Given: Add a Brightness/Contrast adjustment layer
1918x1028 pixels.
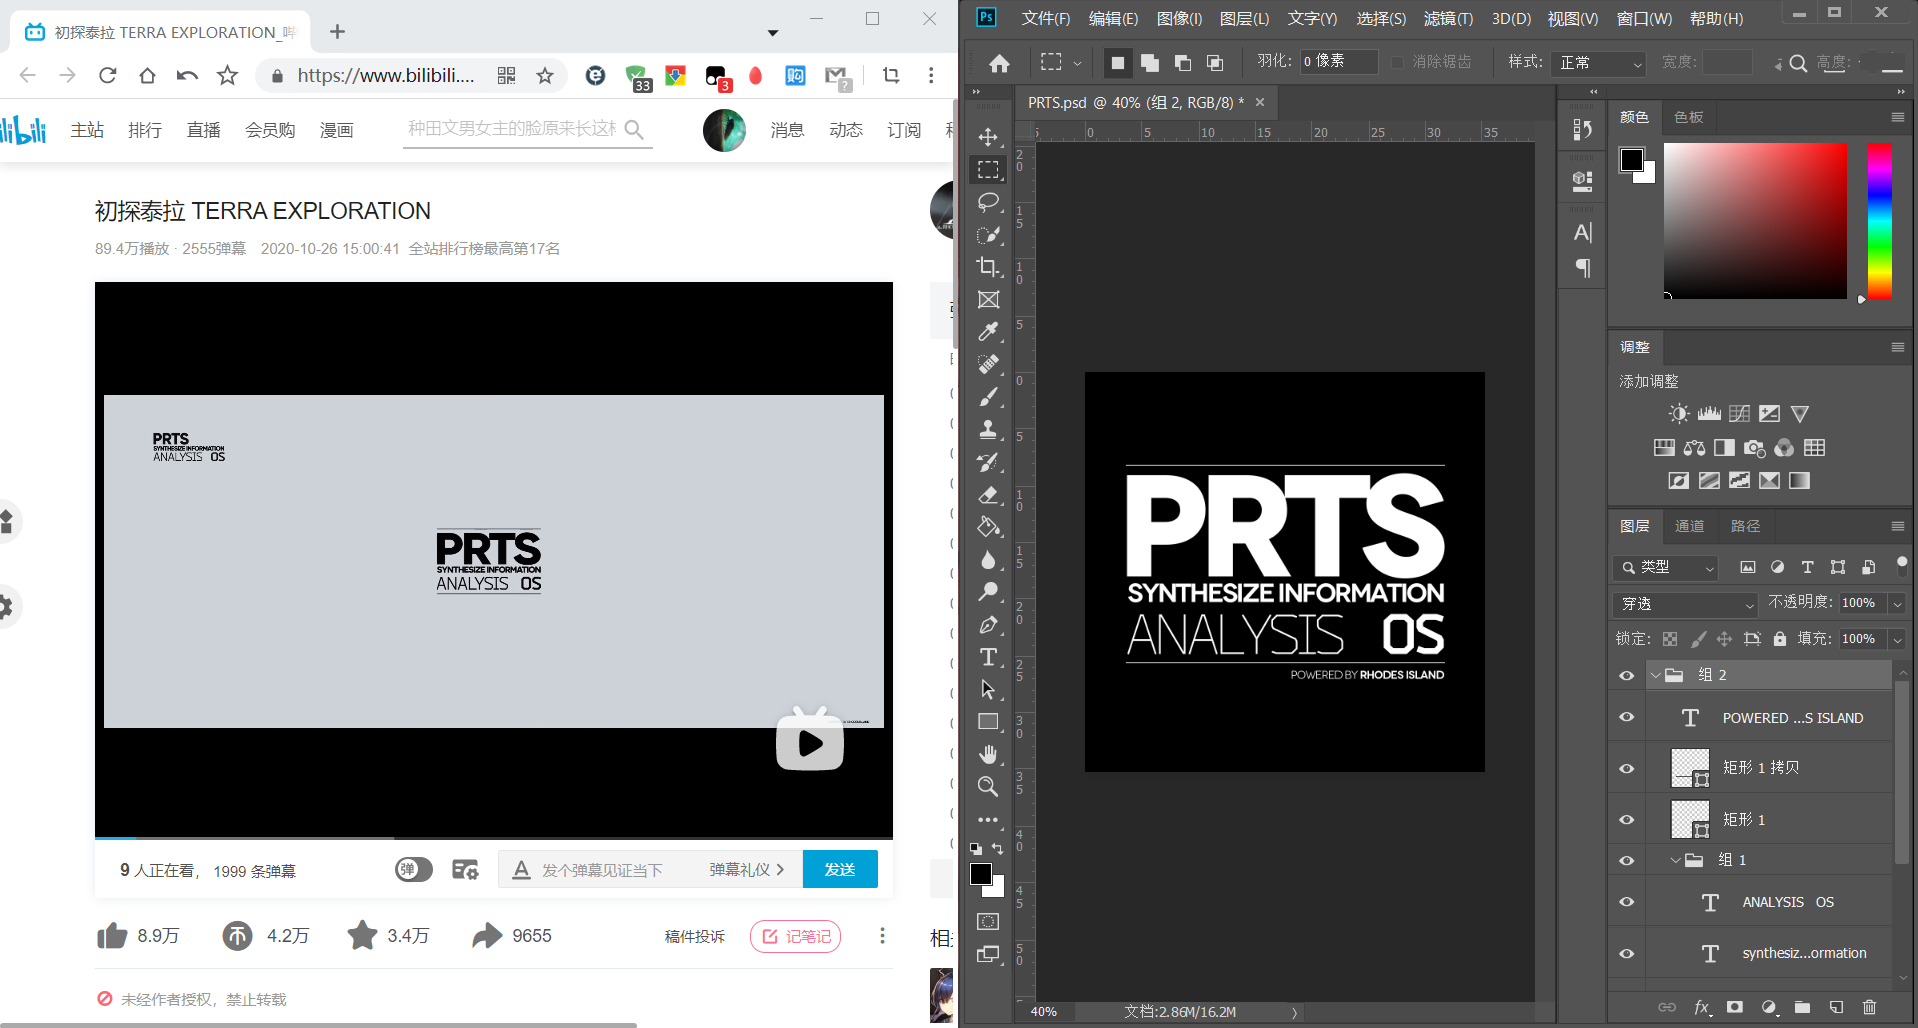Looking at the screenshot, I should point(1679,413).
